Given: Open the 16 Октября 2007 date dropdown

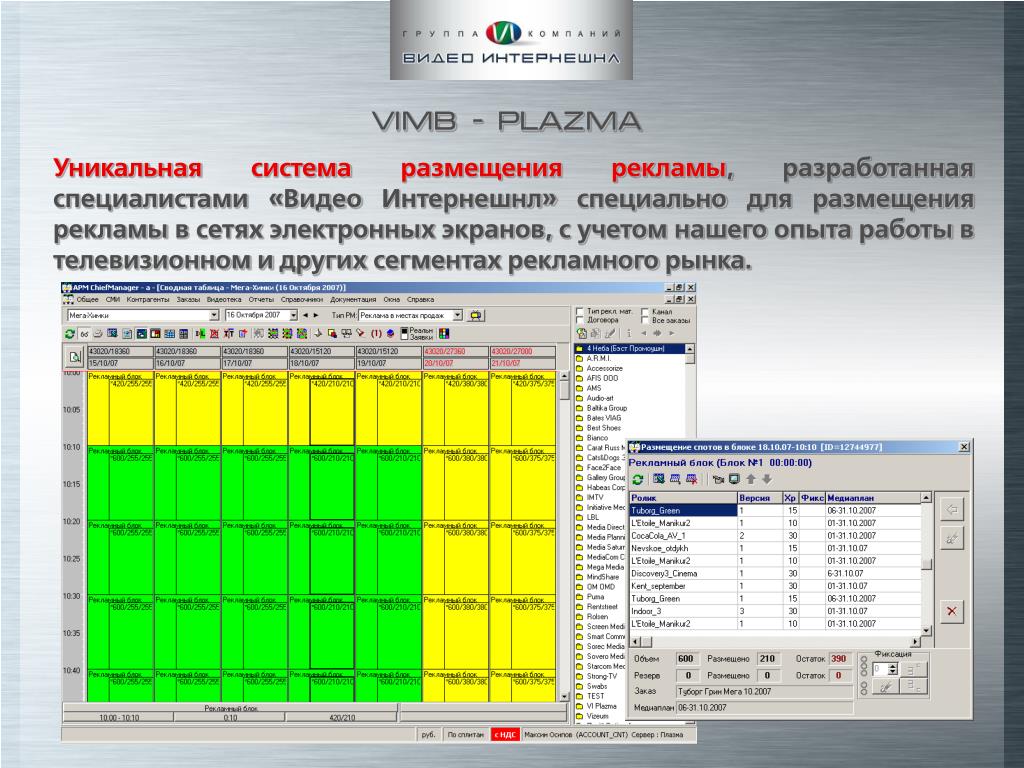Looking at the screenshot, I should (x=293, y=315).
